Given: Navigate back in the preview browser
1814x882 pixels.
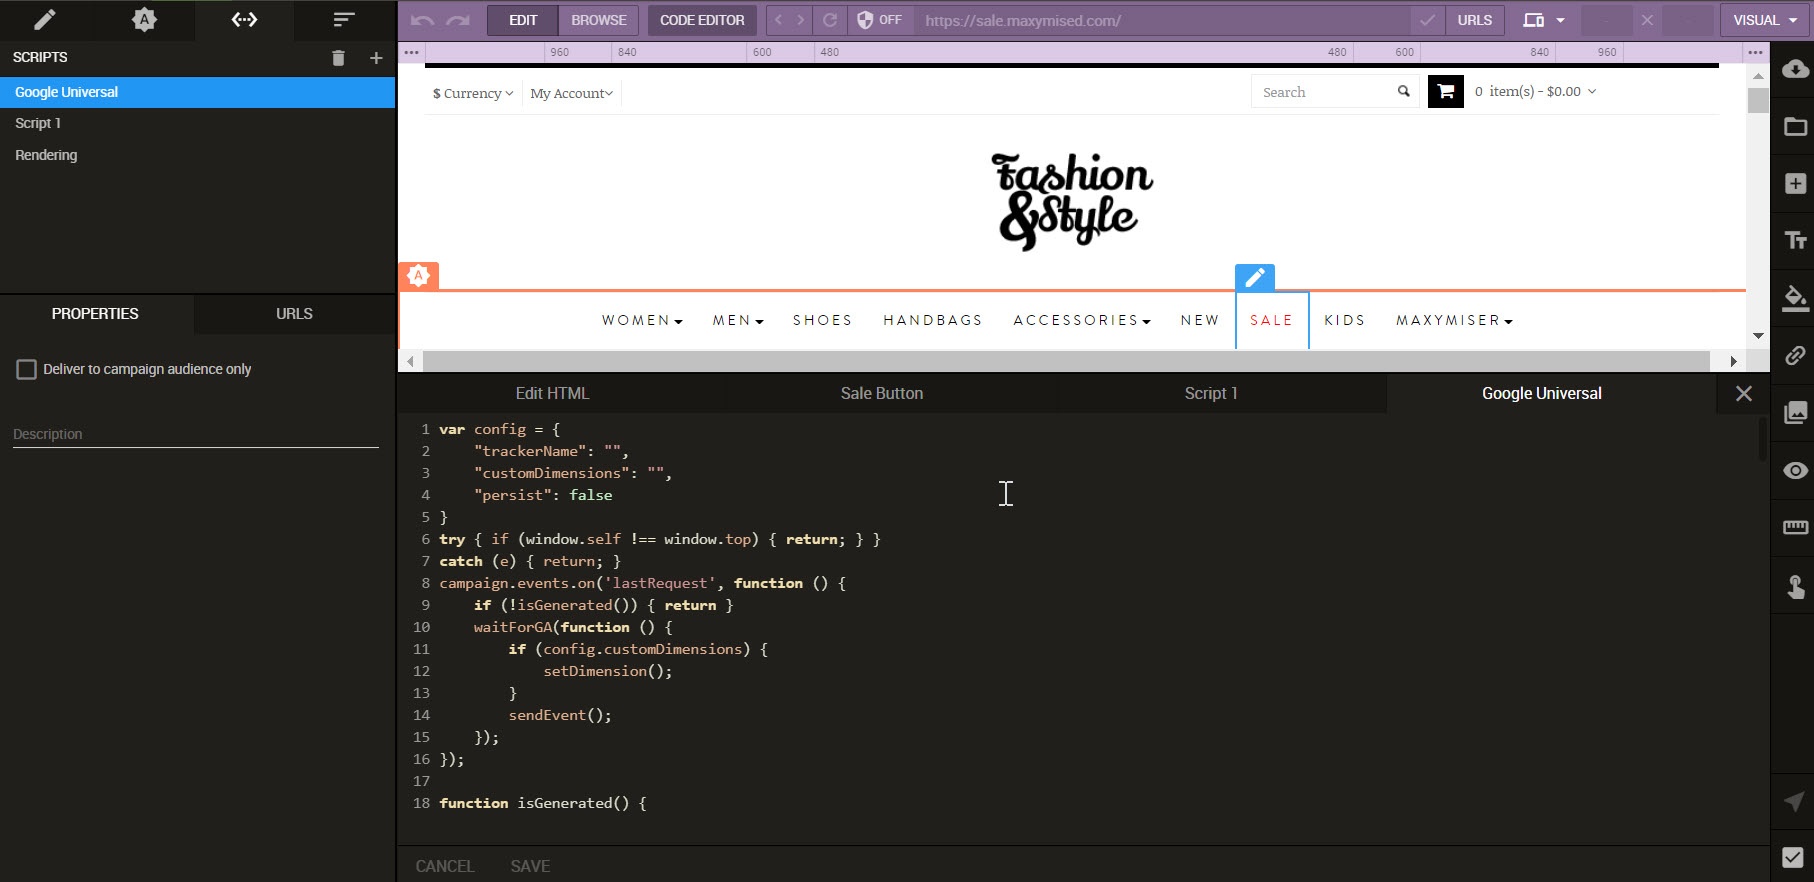Looking at the screenshot, I should (778, 20).
